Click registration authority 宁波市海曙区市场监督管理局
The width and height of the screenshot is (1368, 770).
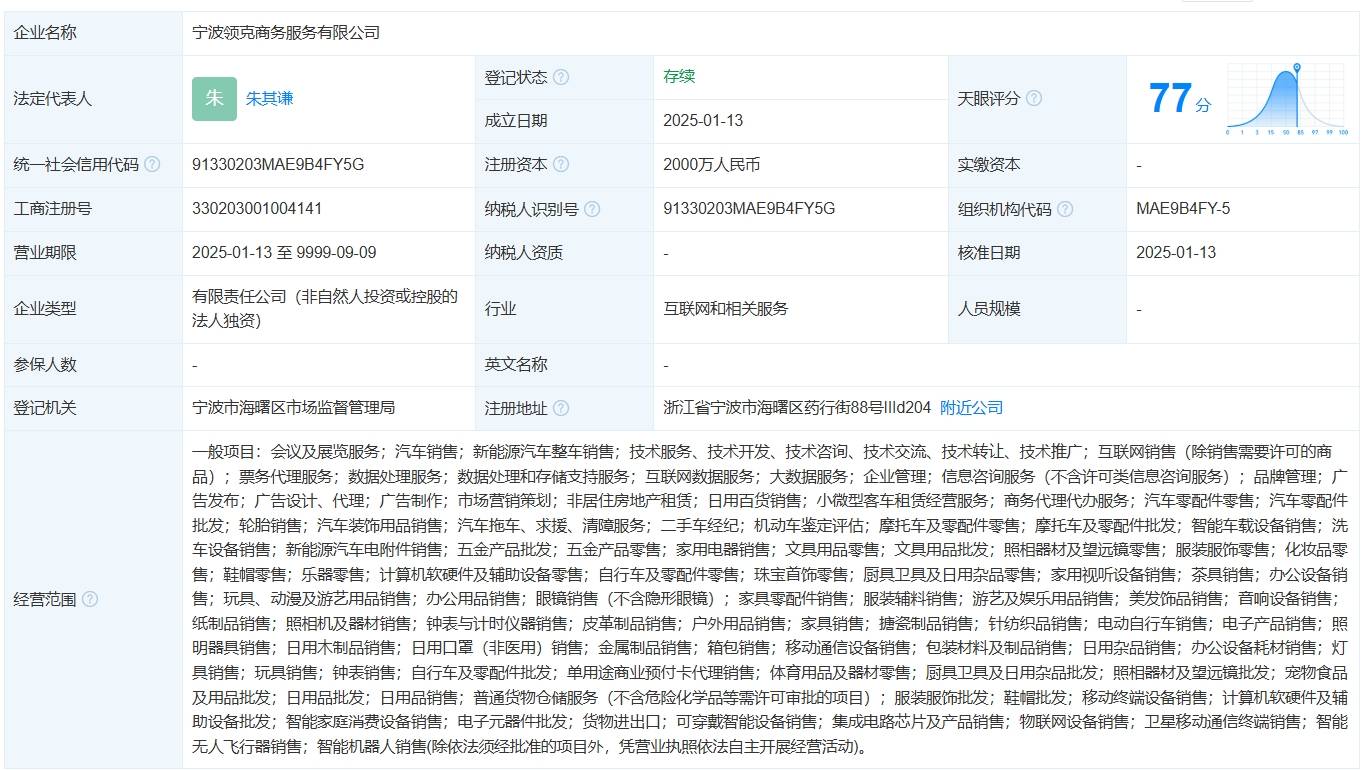[x=294, y=408]
